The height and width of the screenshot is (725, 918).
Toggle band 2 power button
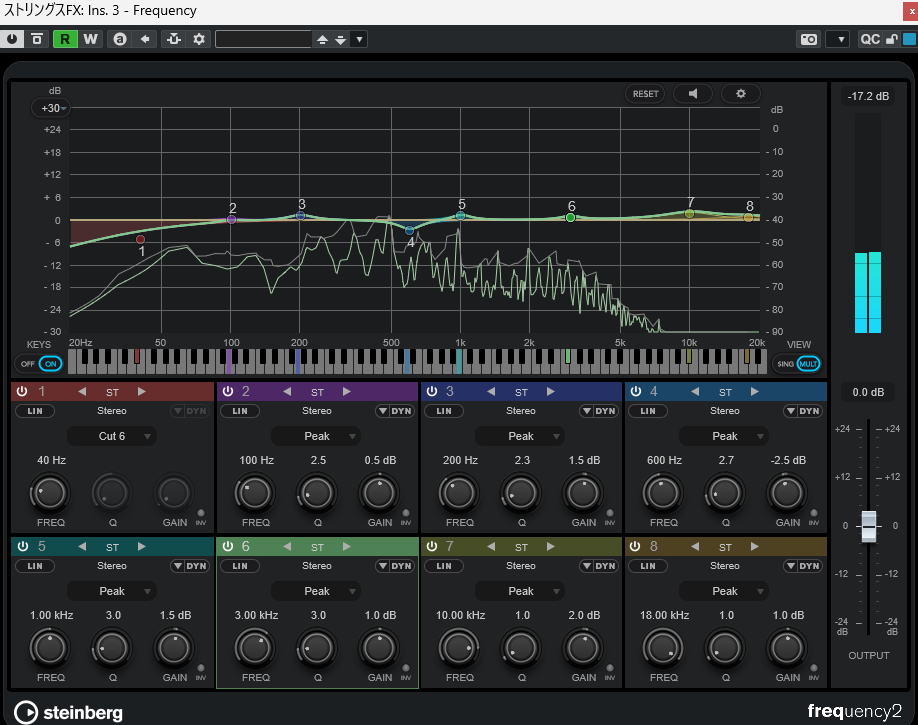click(x=228, y=391)
